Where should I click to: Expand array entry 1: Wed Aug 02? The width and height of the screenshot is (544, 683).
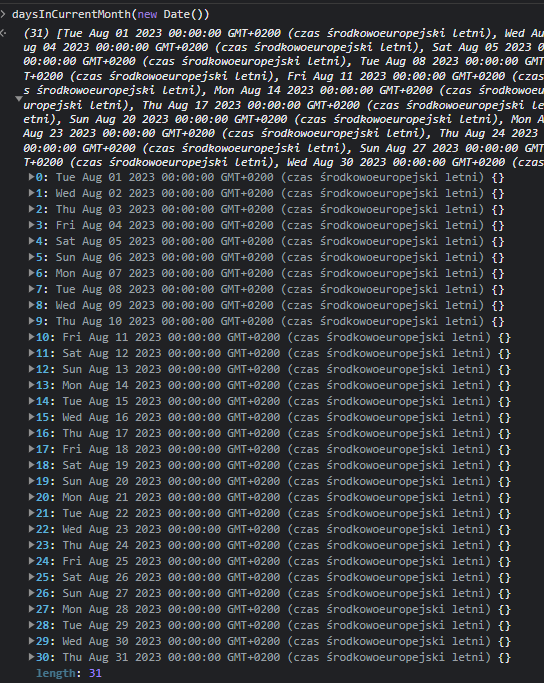(31, 193)
